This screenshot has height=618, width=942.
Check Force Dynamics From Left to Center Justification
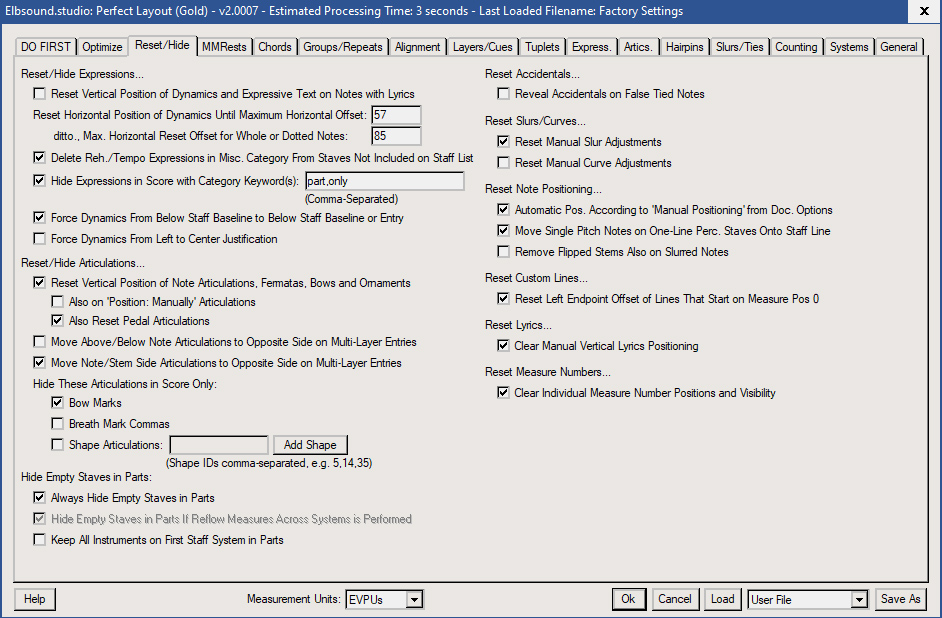[x=40, y=239]
